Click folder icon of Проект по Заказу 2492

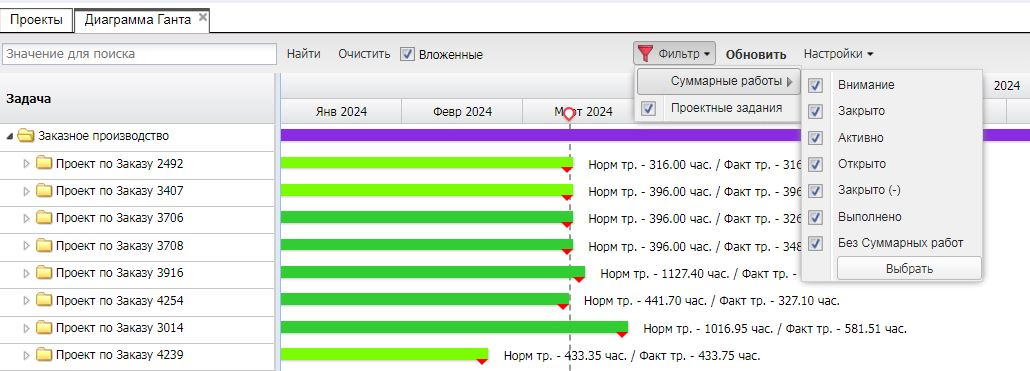click(x=44, y=164)
